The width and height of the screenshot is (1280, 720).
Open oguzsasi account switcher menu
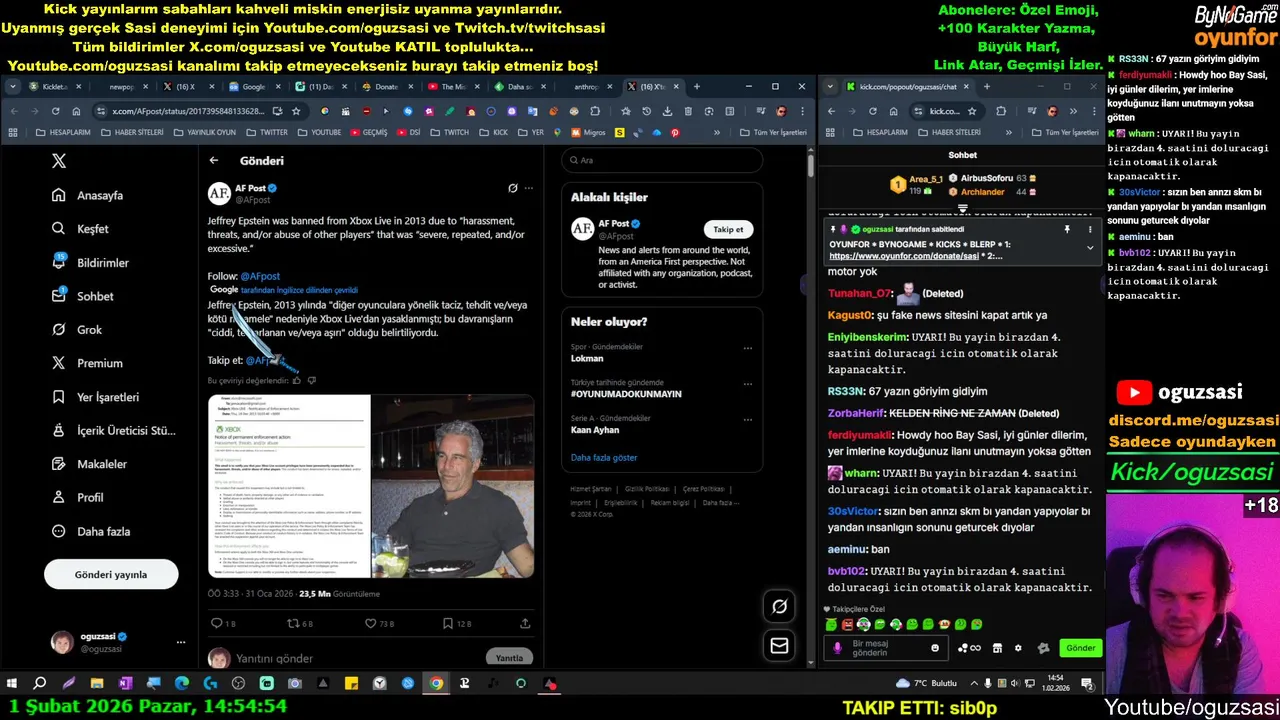tap(117, 642)
